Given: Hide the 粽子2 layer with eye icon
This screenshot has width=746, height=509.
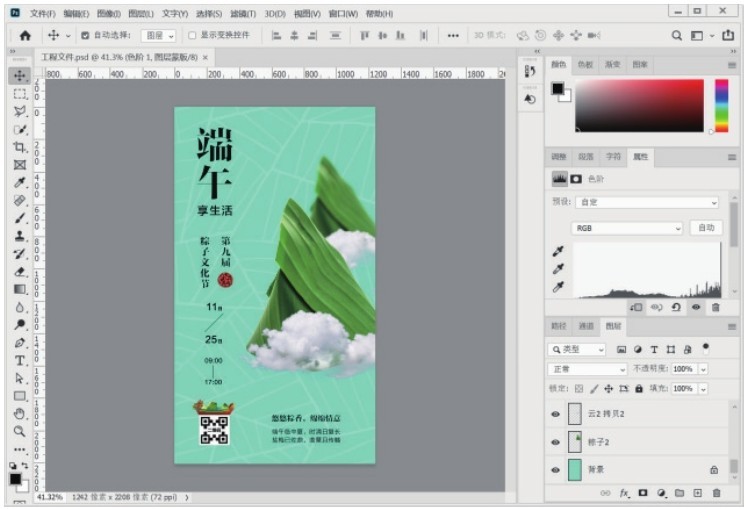Looking at the screenshot, I should [556, 441].
